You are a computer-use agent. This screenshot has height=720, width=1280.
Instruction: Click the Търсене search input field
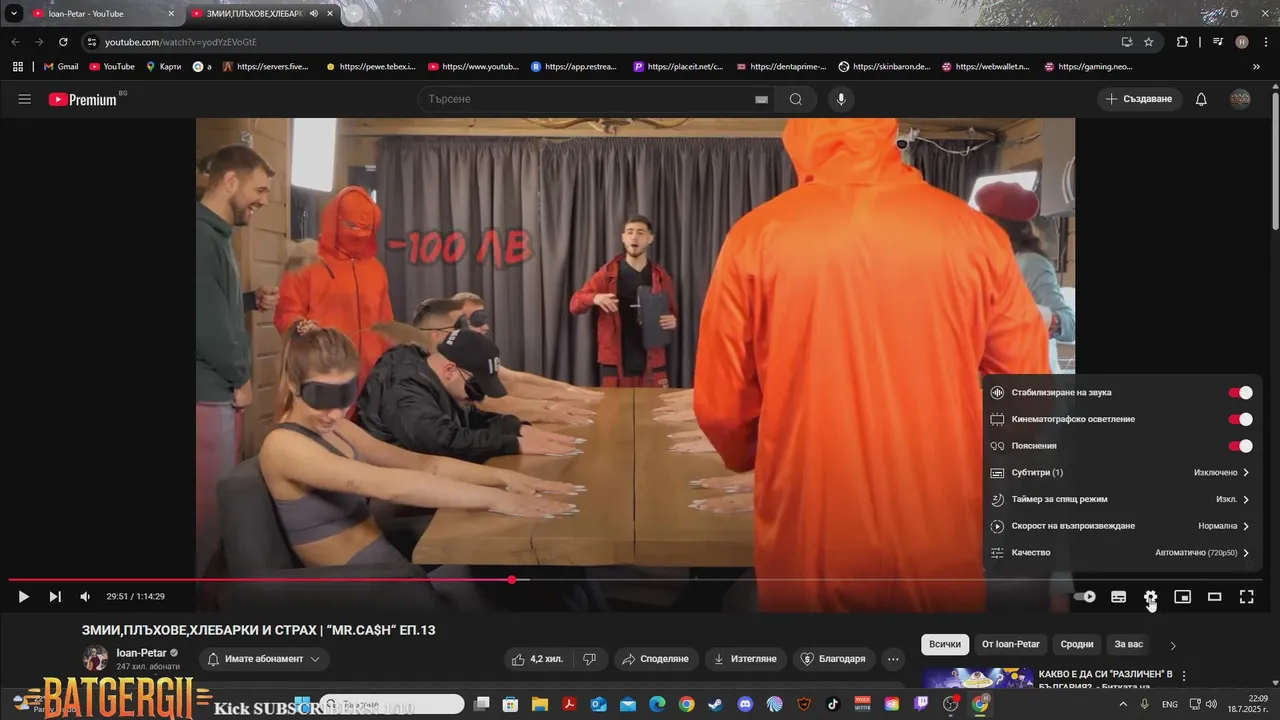click(x=588, y=99)
